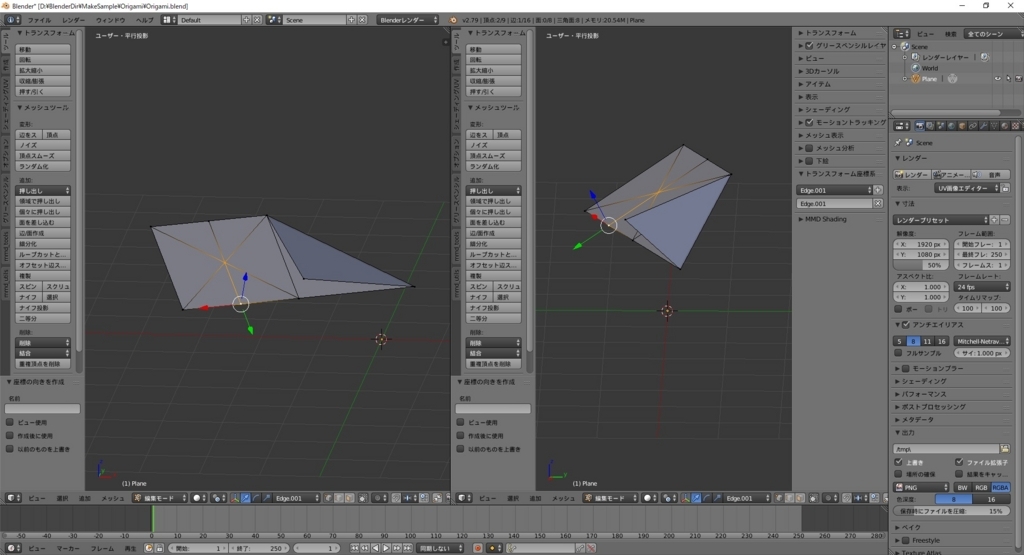Open the Modifiers tab wrench icon
This screenshot has height=555, width=1024.
point(984,126)
